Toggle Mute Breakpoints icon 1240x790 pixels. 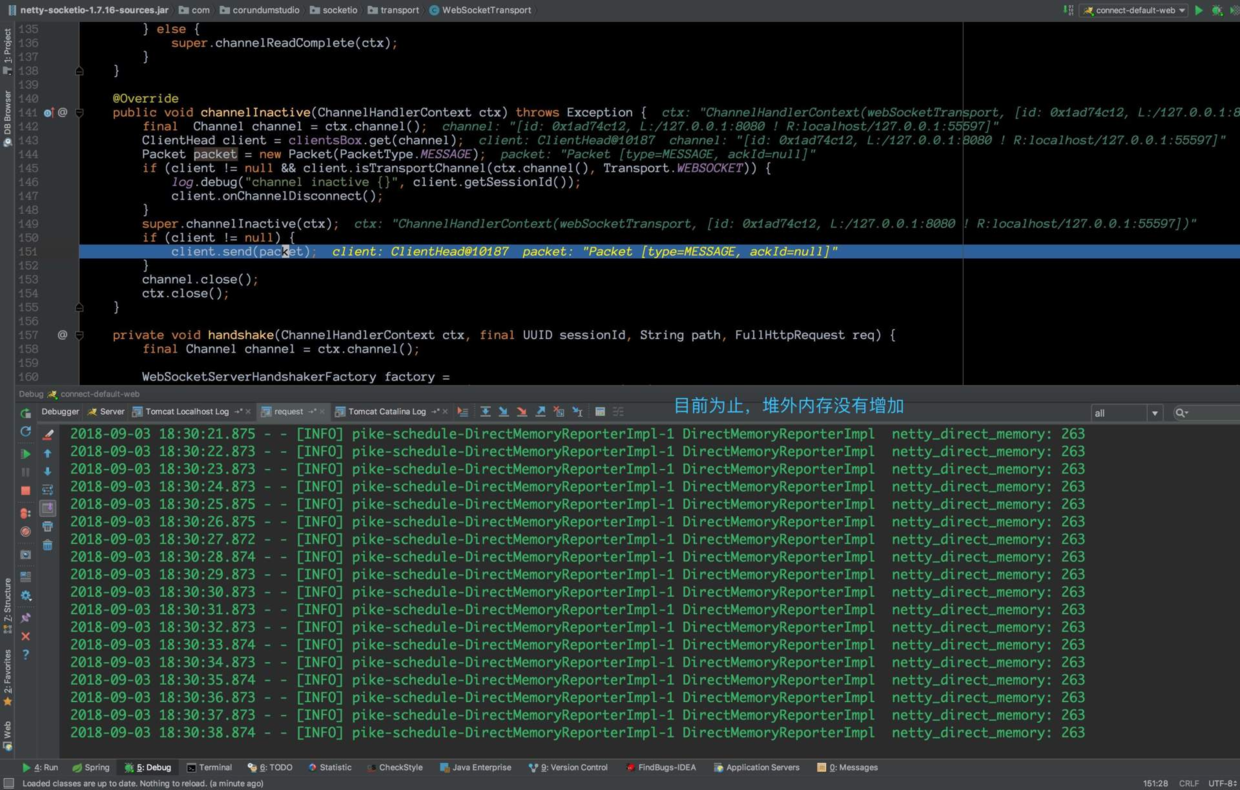pos(26,532)
